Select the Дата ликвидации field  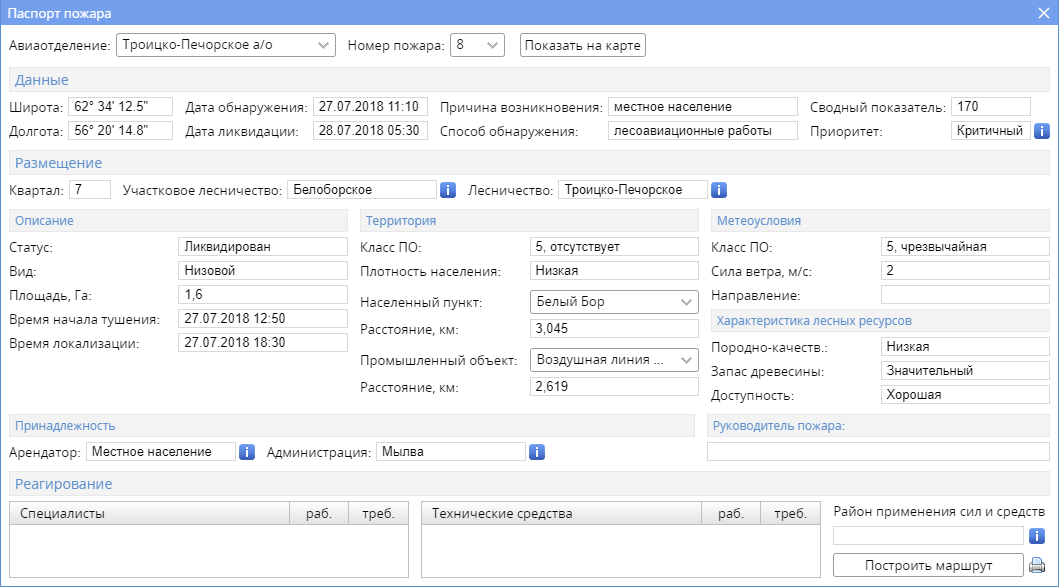coord(370,130)
